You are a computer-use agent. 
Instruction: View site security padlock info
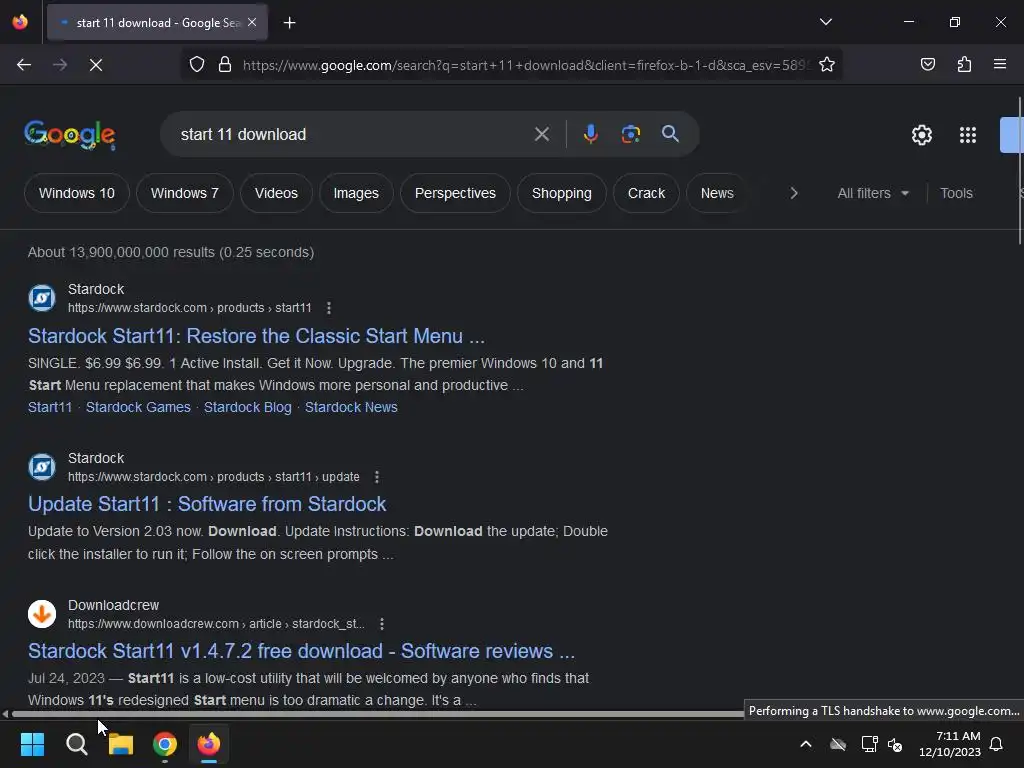coord(225,65)
